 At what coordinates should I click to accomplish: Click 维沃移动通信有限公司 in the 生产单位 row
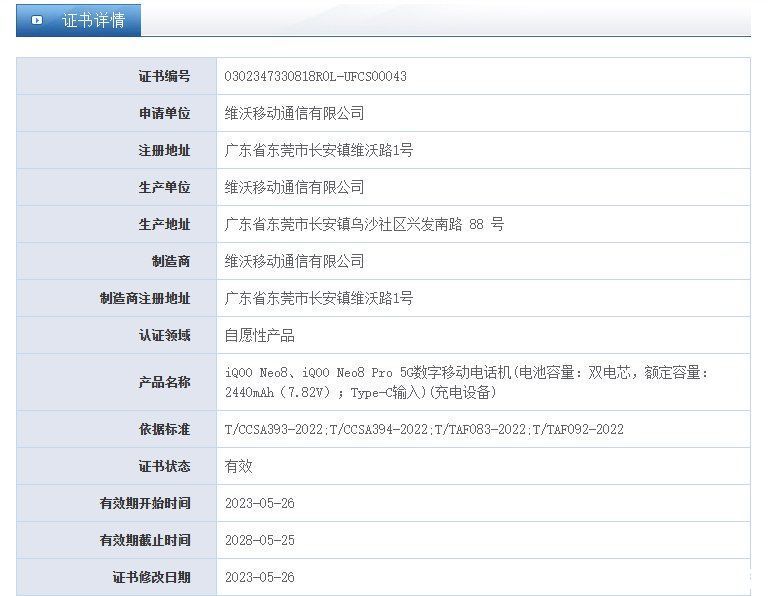pos(294,187)
